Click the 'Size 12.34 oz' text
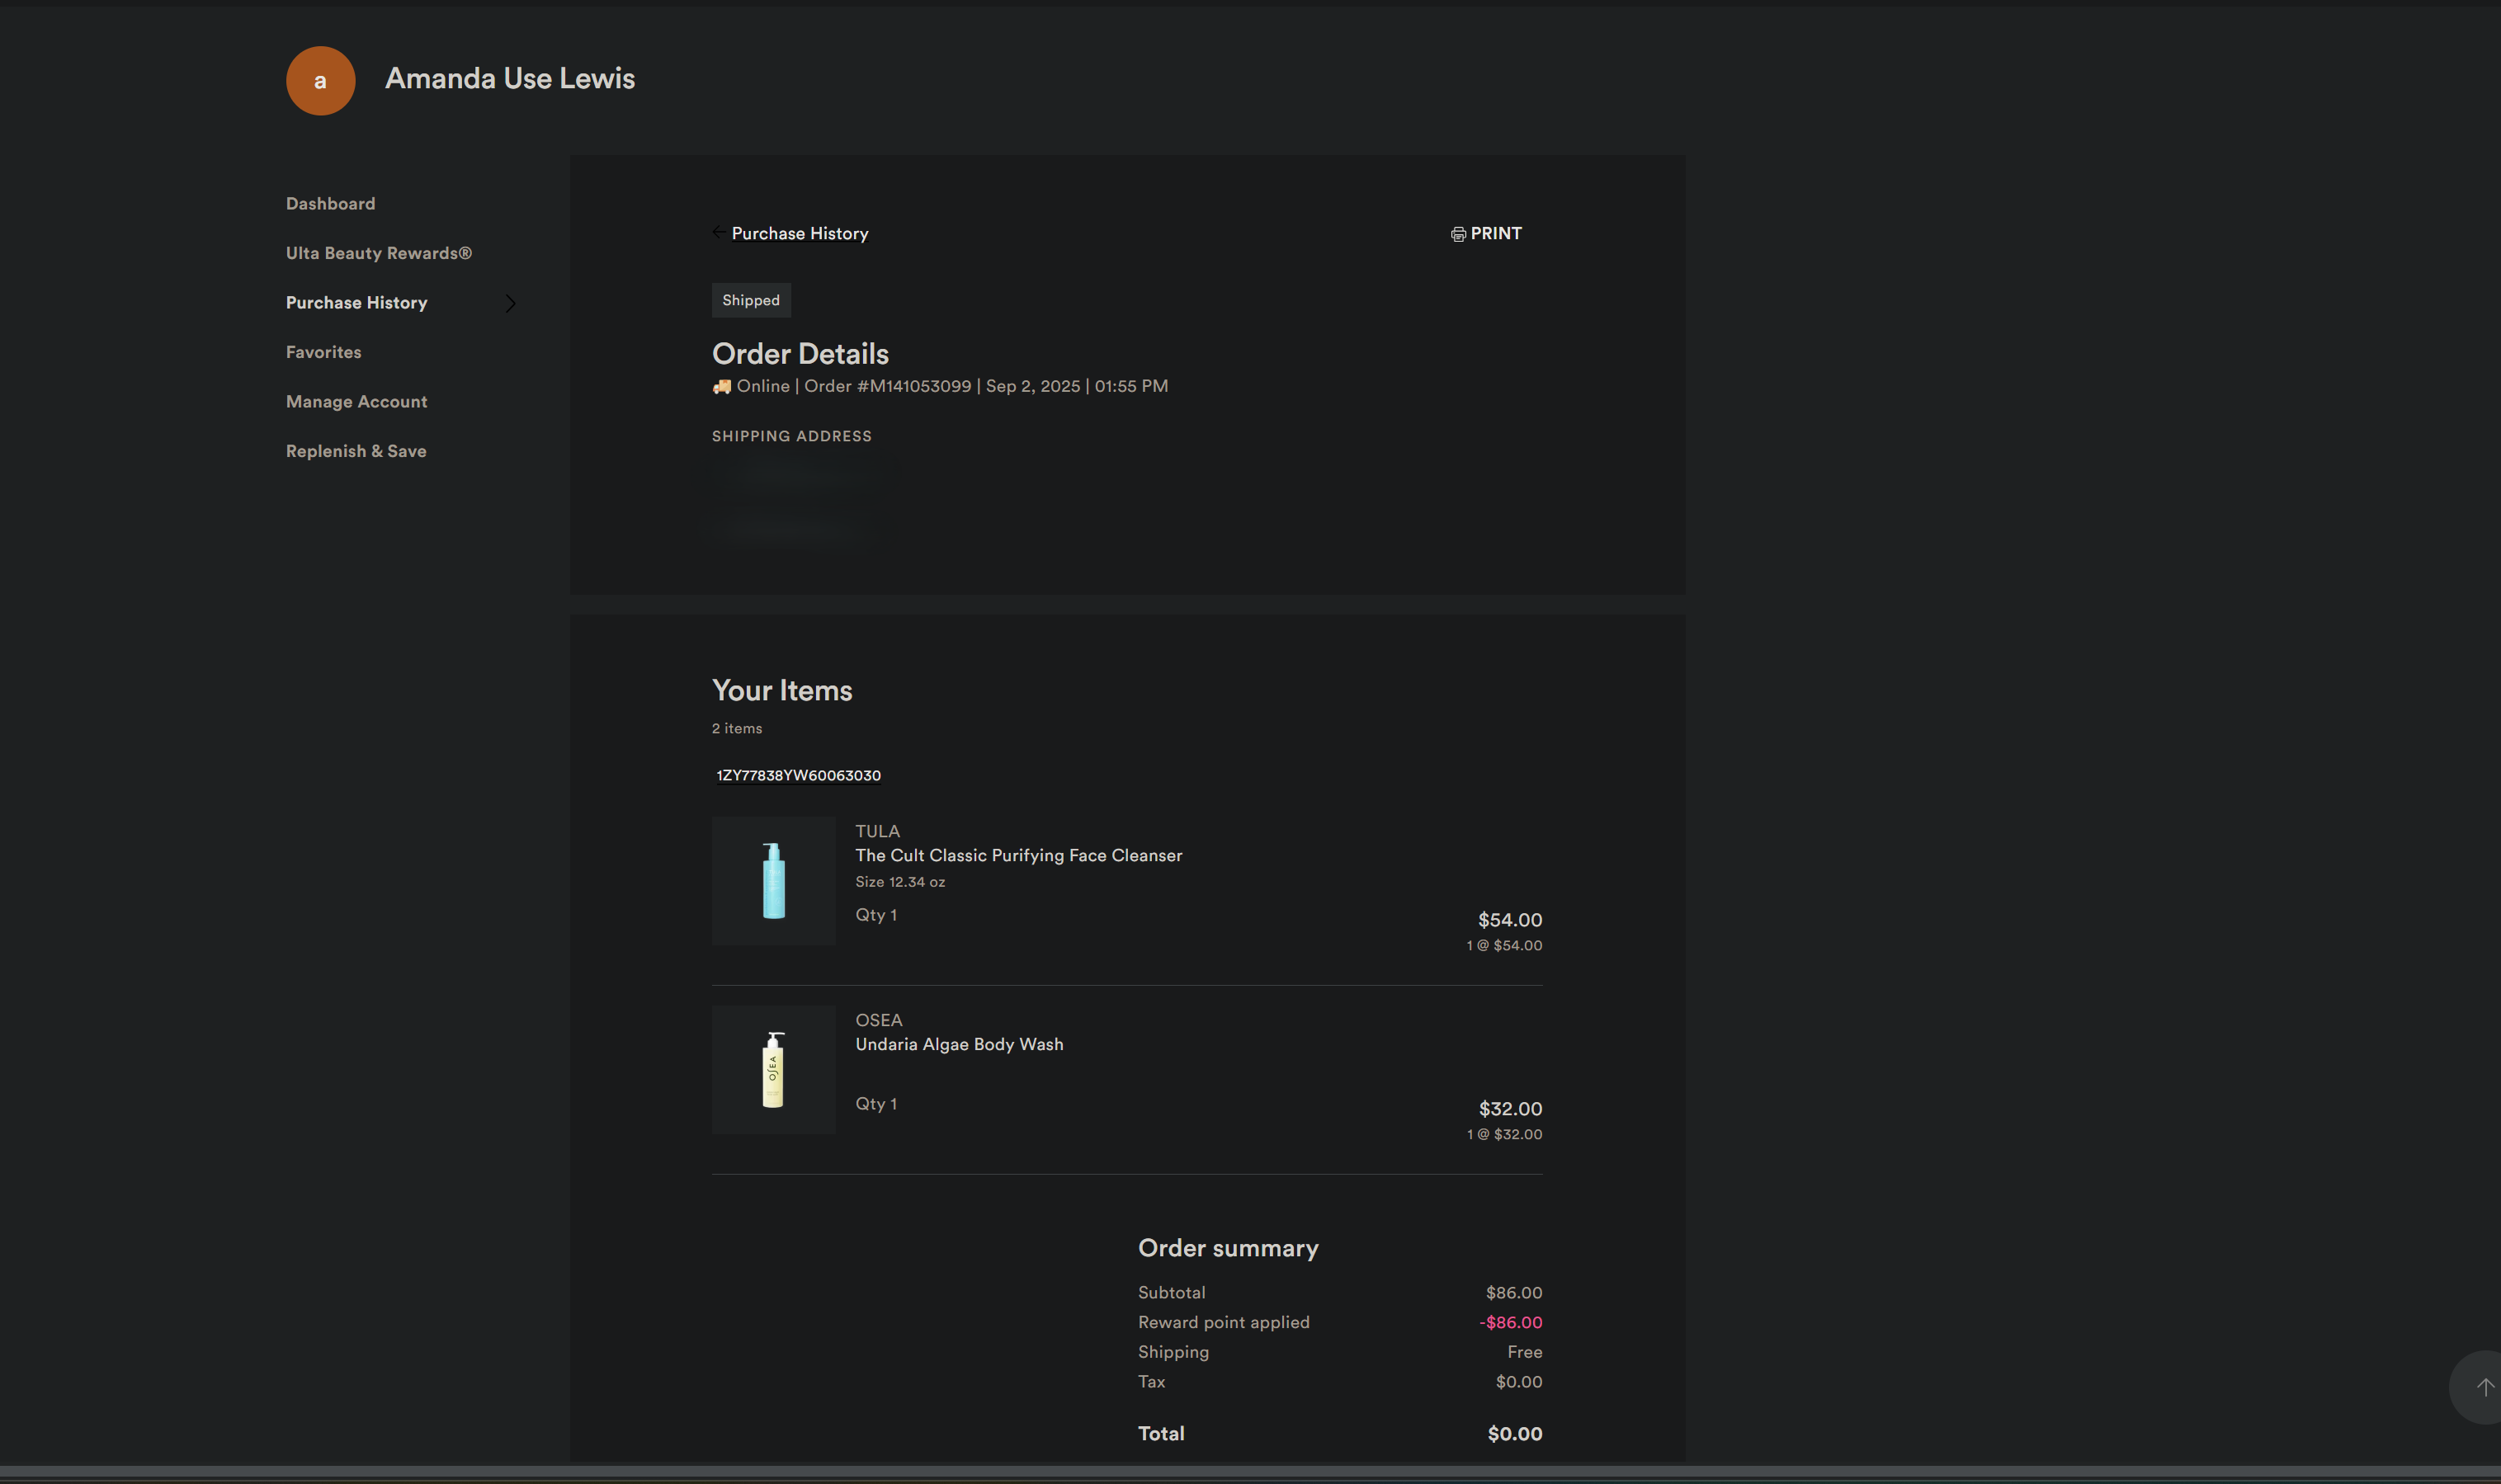The width and height of the screenshot is (2501, 1484). tap(900, 882)
